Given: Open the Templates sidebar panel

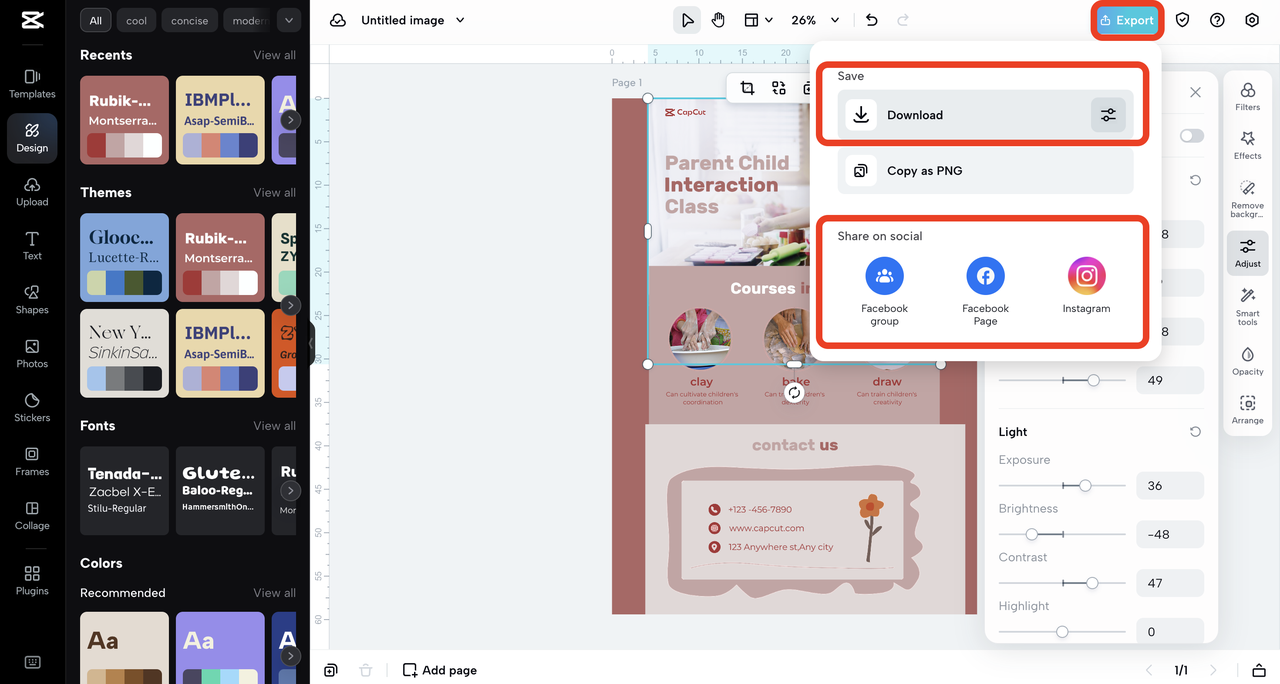Looking at the screenshot, I should [32, 84].
